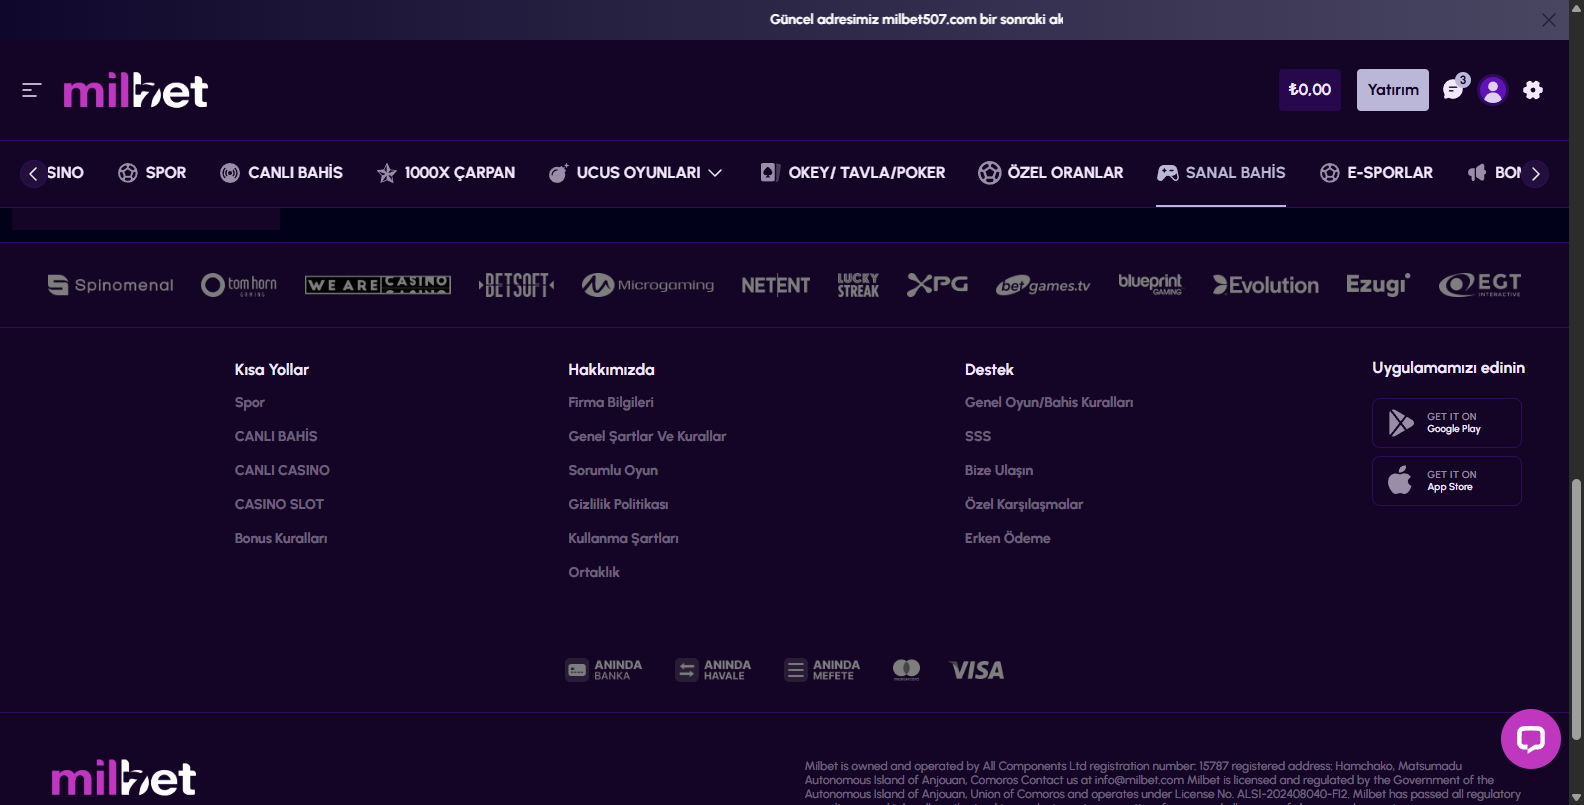Open CANLI BAHİS footer link

(276, 437)
